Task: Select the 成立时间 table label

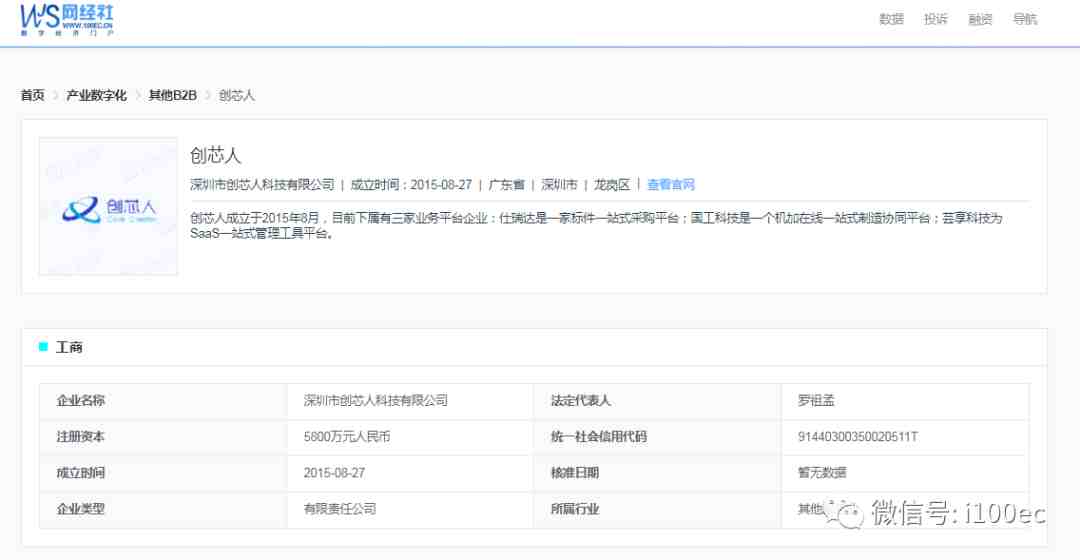Action: click(81, 473)
